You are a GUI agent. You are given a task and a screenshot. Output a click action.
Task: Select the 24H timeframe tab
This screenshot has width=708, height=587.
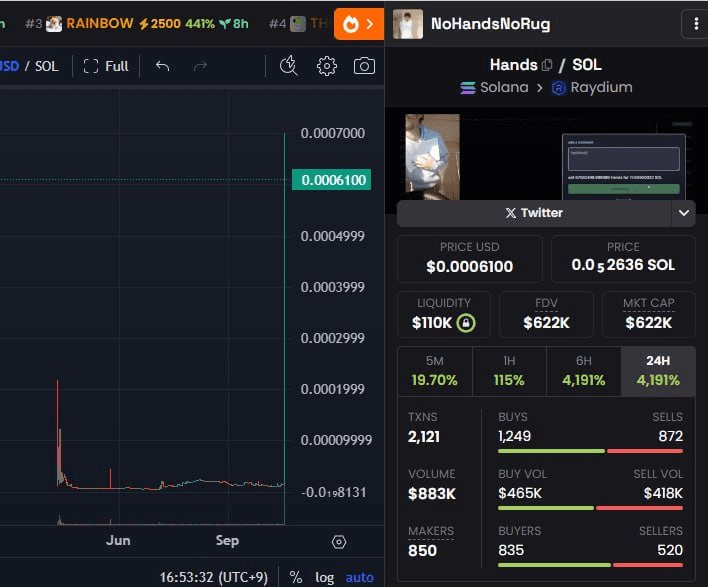coord(658,371)
